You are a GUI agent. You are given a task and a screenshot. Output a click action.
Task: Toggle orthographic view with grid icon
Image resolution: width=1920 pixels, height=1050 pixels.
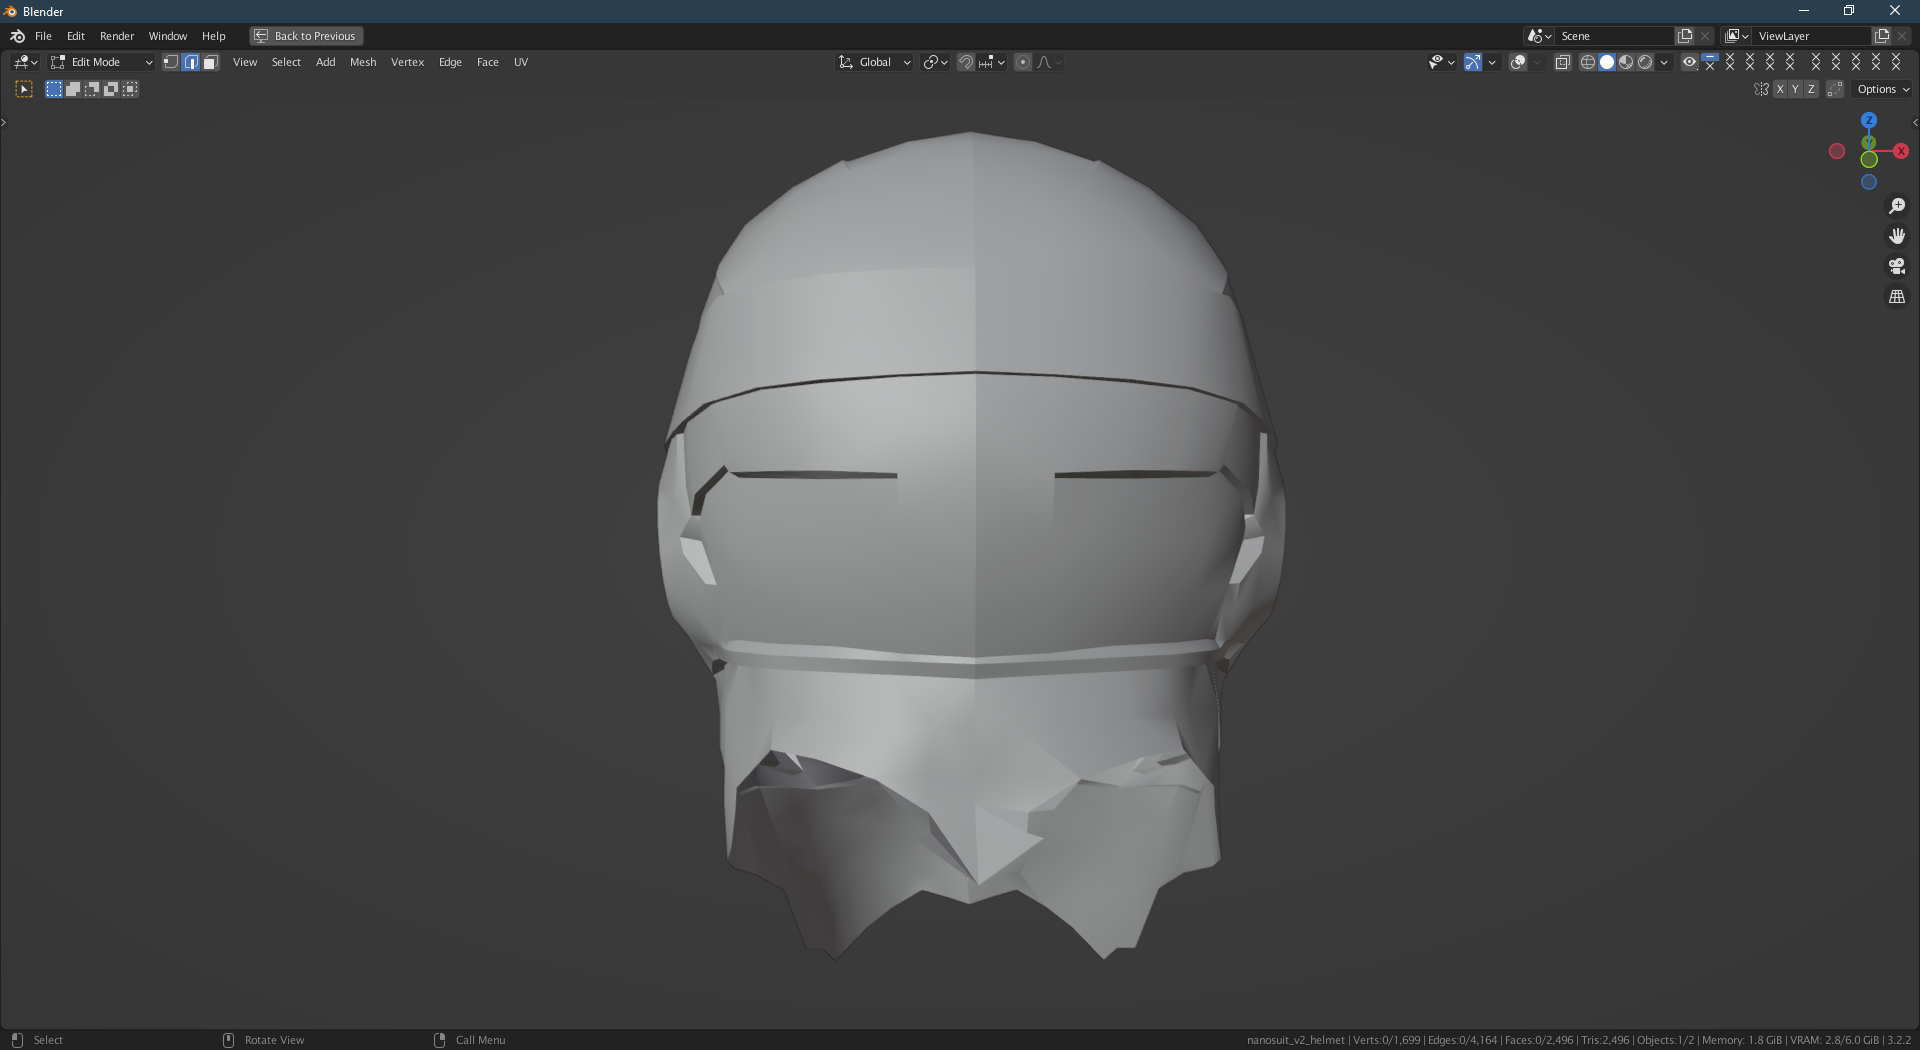[x=1896, y=296]
